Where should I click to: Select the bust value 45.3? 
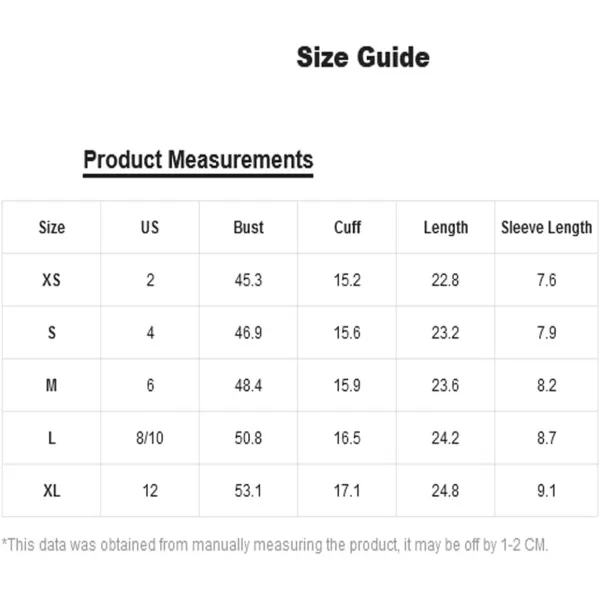[248, 280]
